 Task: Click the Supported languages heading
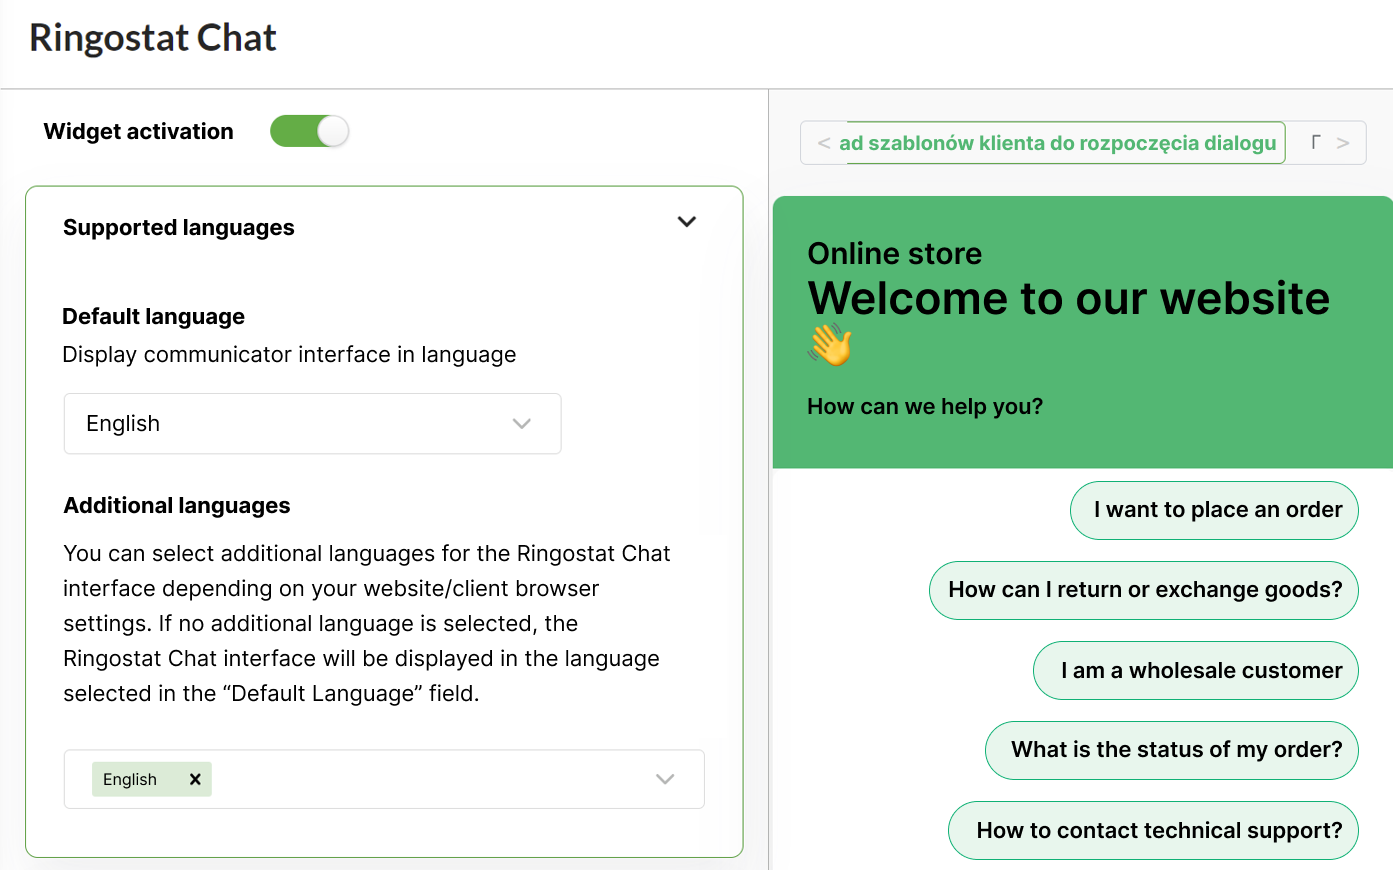point(179,228)
